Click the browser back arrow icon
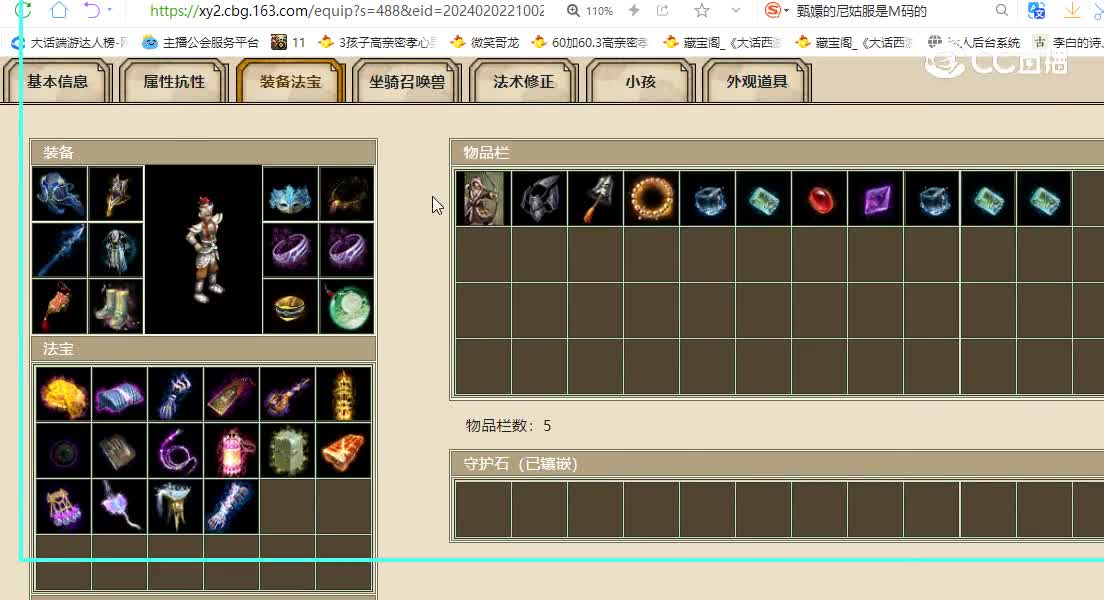Viewport: 1104px width, 600px height. [92, 10]
